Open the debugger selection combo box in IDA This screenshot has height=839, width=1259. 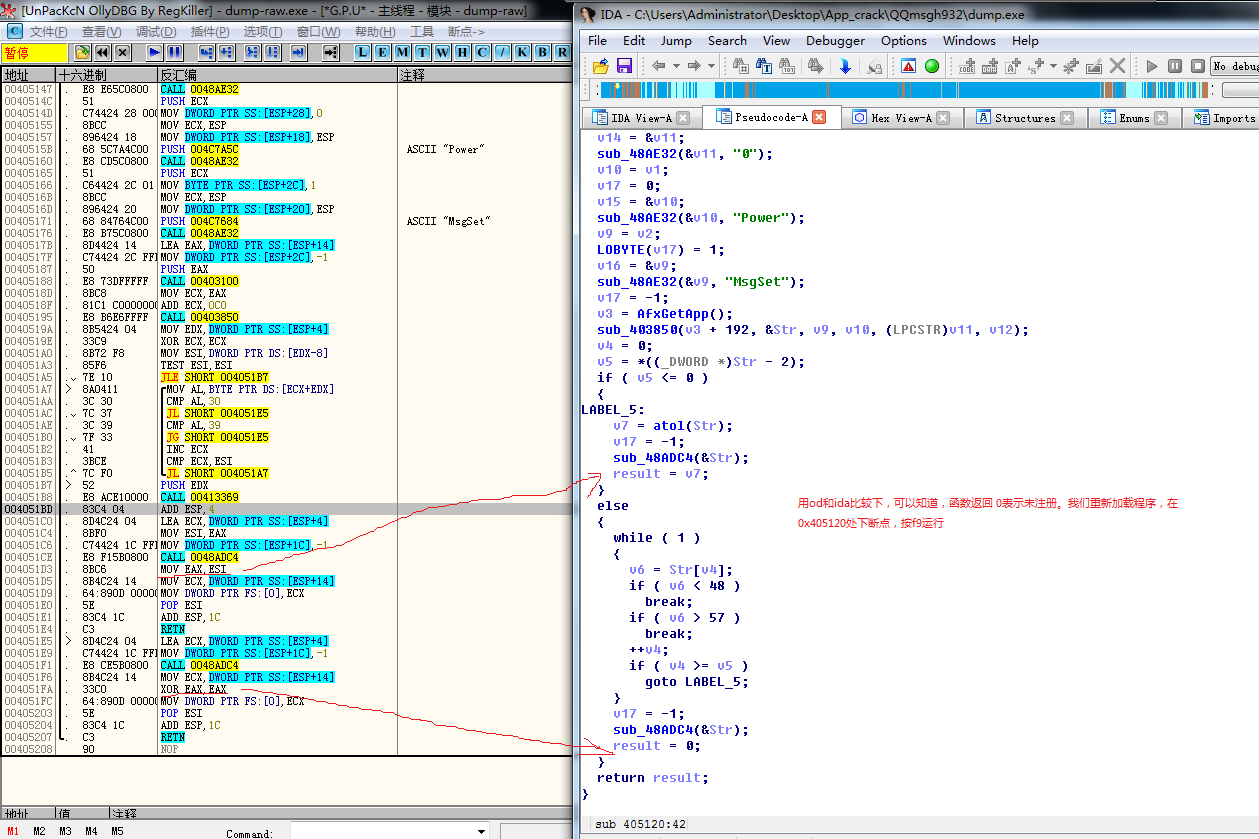(1234, 66)
